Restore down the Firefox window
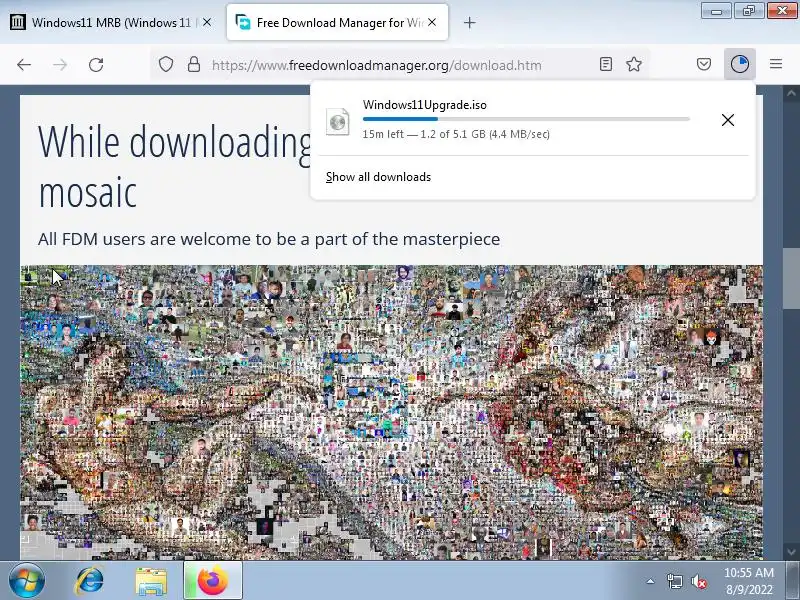Viewport: 800px width, 600px height. point(749,11)
